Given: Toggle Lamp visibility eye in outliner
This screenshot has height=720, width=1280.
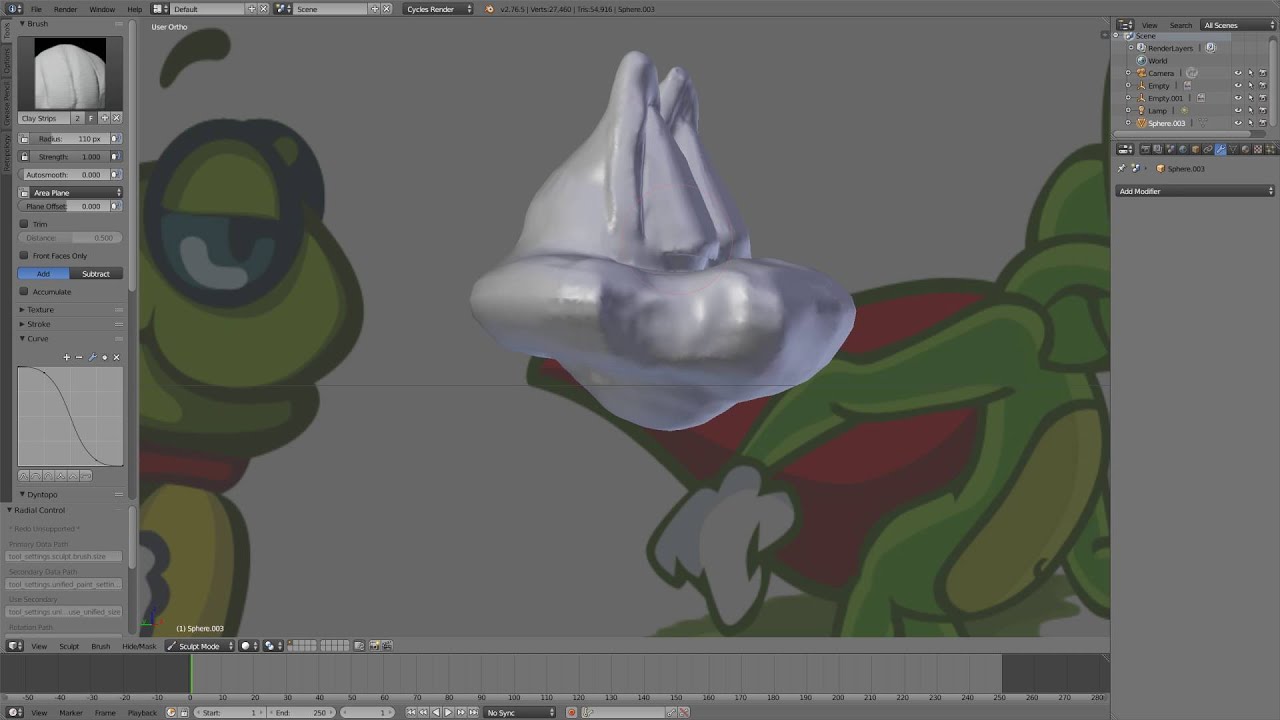Looking at the screenshot, I should point(1238,111).
